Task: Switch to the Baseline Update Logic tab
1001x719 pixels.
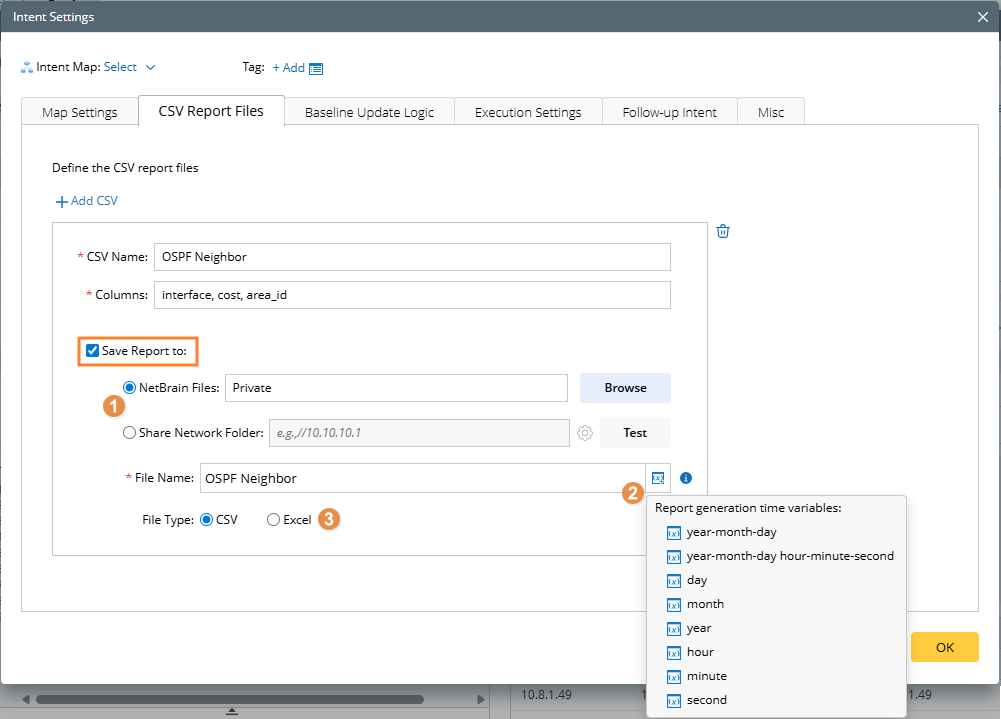Action: pyautogui.click(x=369, y=112)
